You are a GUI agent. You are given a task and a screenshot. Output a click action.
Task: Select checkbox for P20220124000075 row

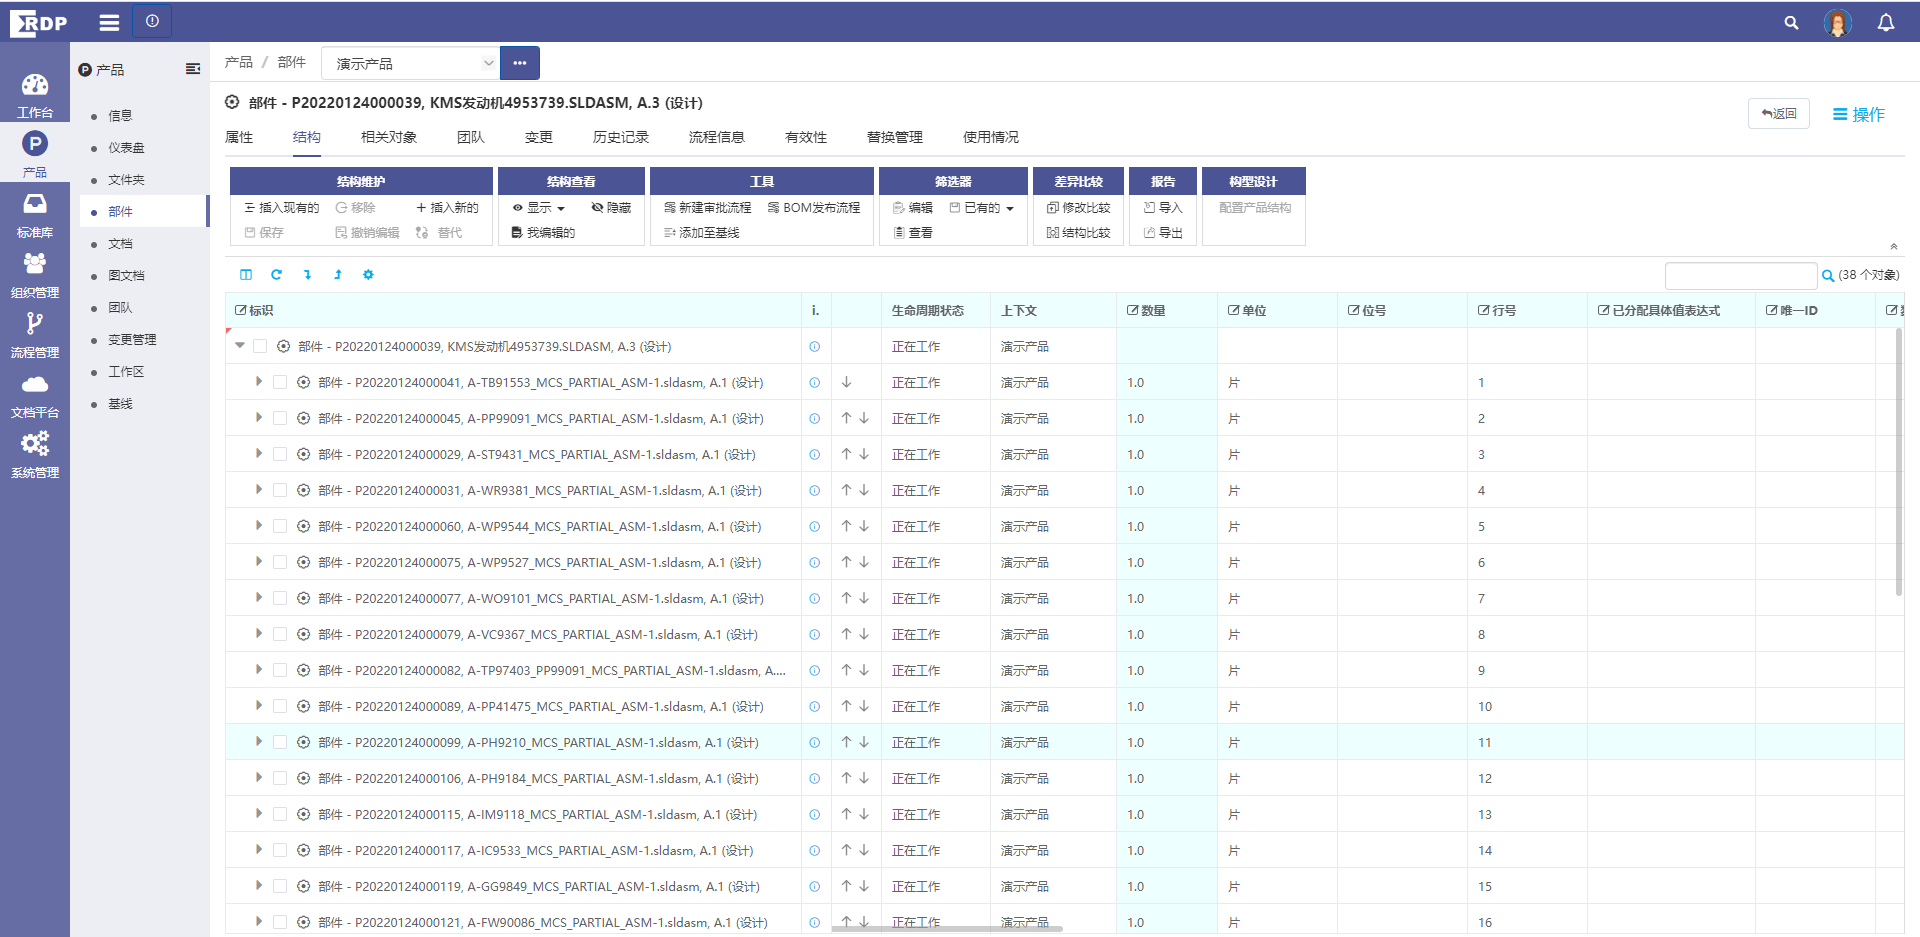click(280, 562)
